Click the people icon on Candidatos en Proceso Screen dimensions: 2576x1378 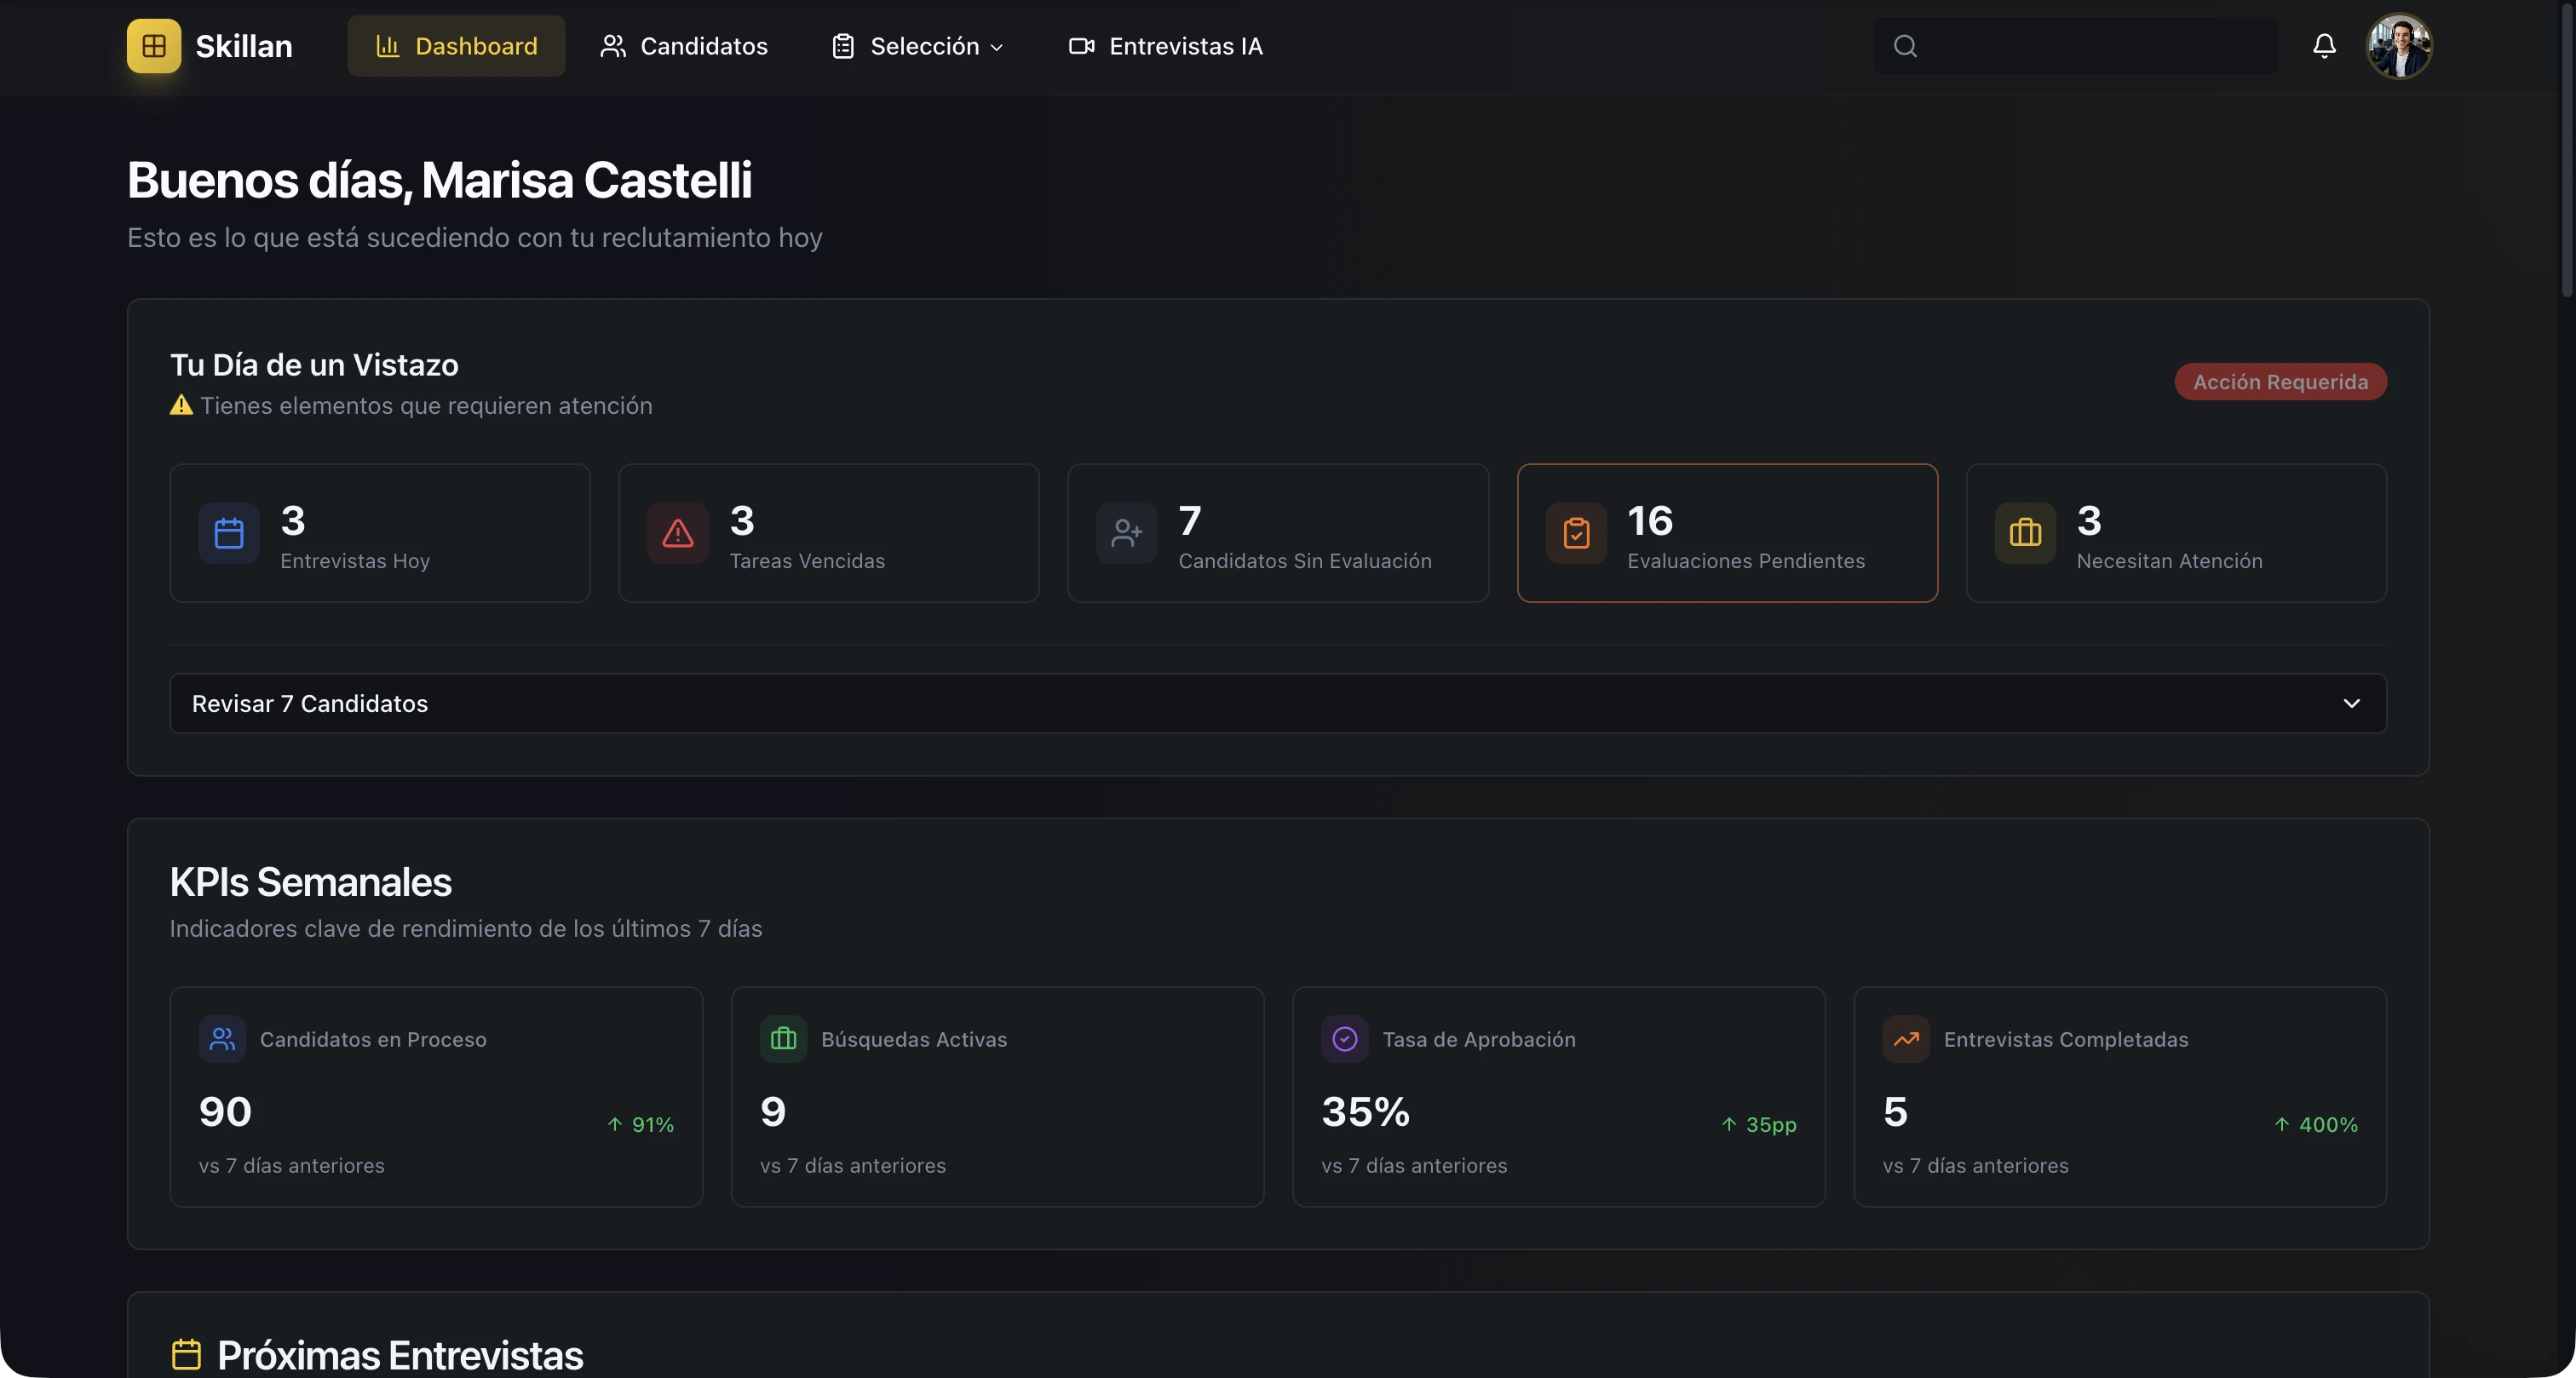point(222,1039)
